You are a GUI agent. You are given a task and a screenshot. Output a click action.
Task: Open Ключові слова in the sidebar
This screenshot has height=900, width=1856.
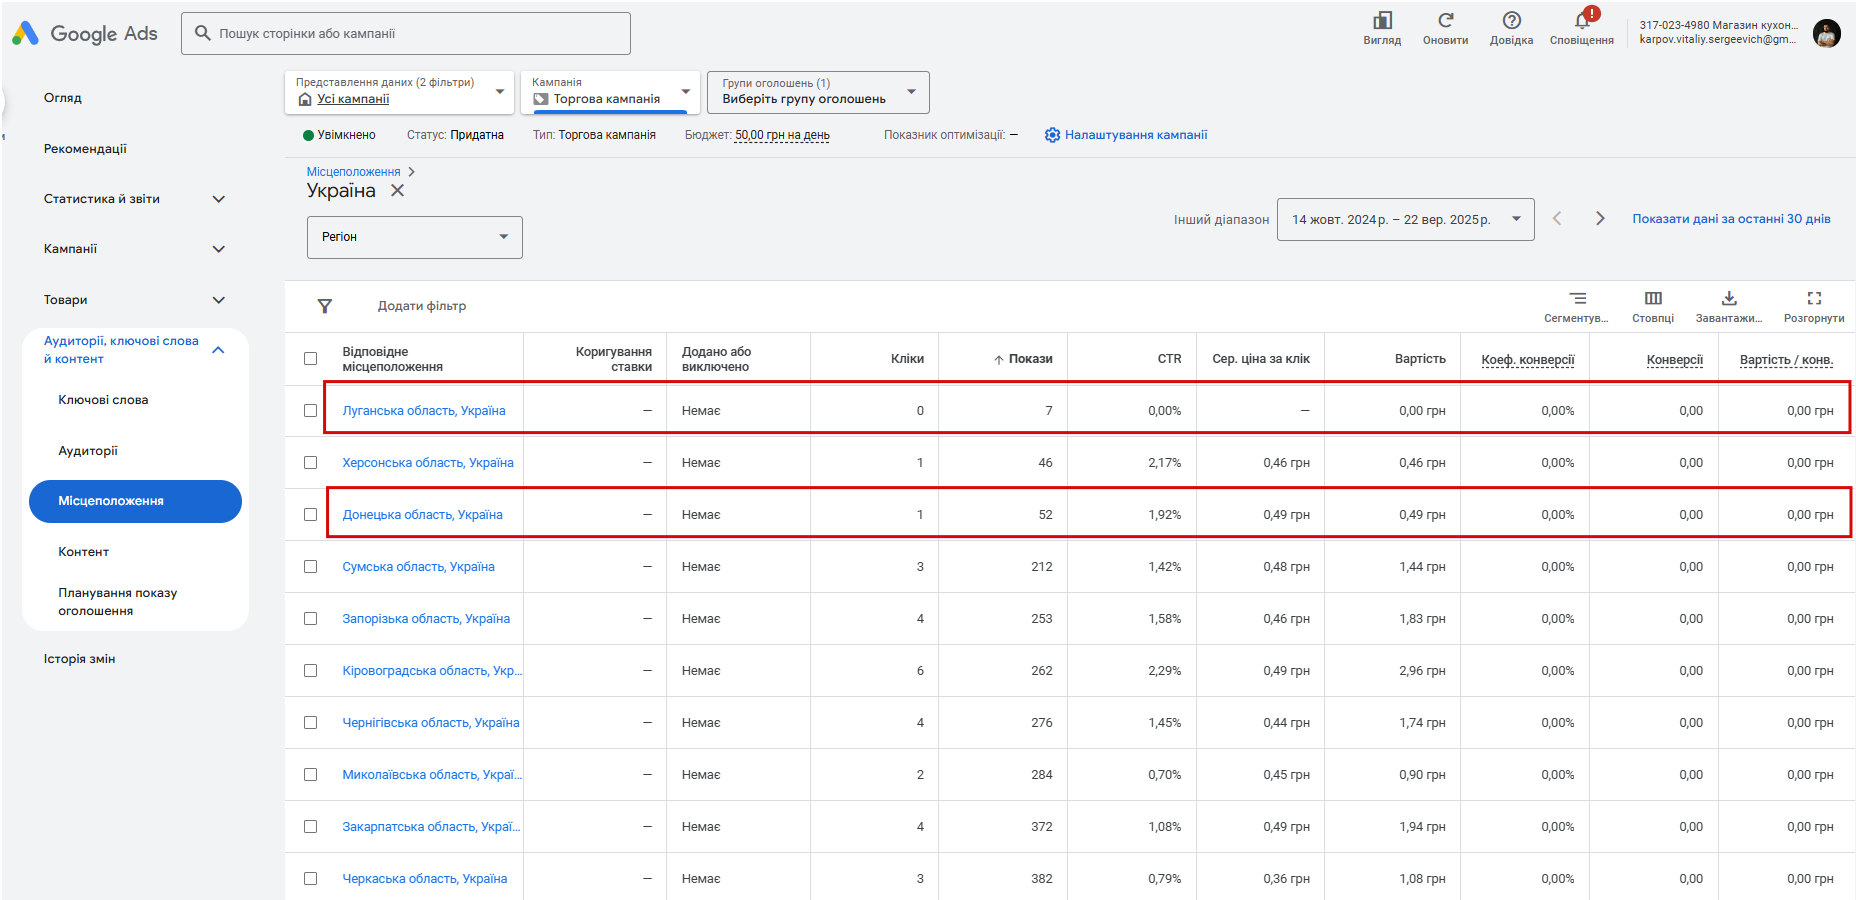103,400
